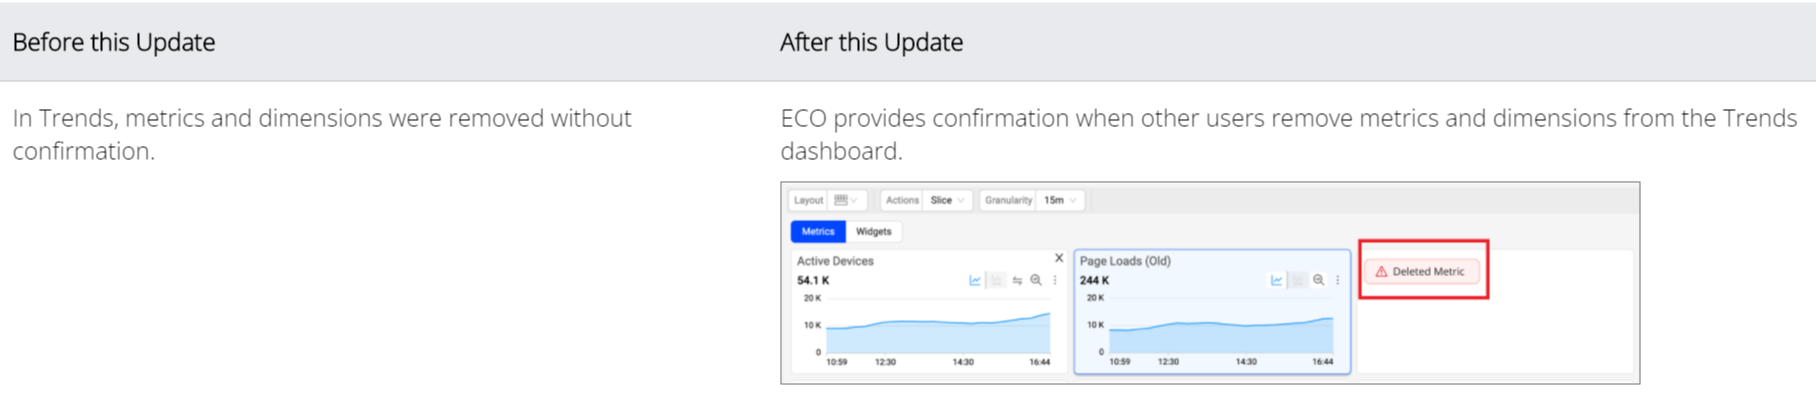1816x400 pixels.
Task: Select line chart view for Page Loads (Old)
Action: click(x=1276, y=281)
